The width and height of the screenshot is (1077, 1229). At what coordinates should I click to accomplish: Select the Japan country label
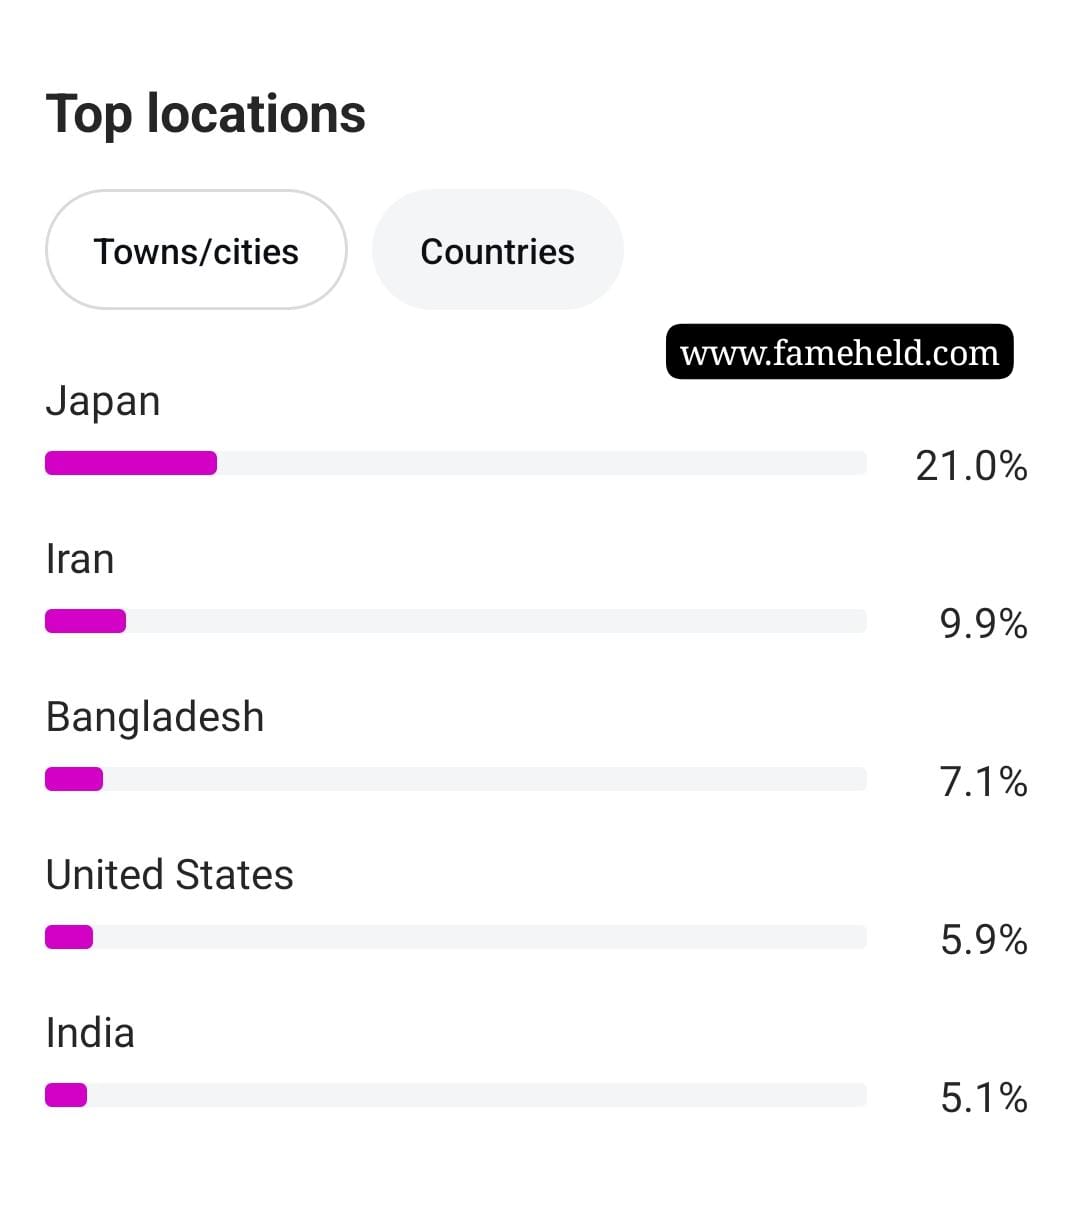[x=103, y=401]
